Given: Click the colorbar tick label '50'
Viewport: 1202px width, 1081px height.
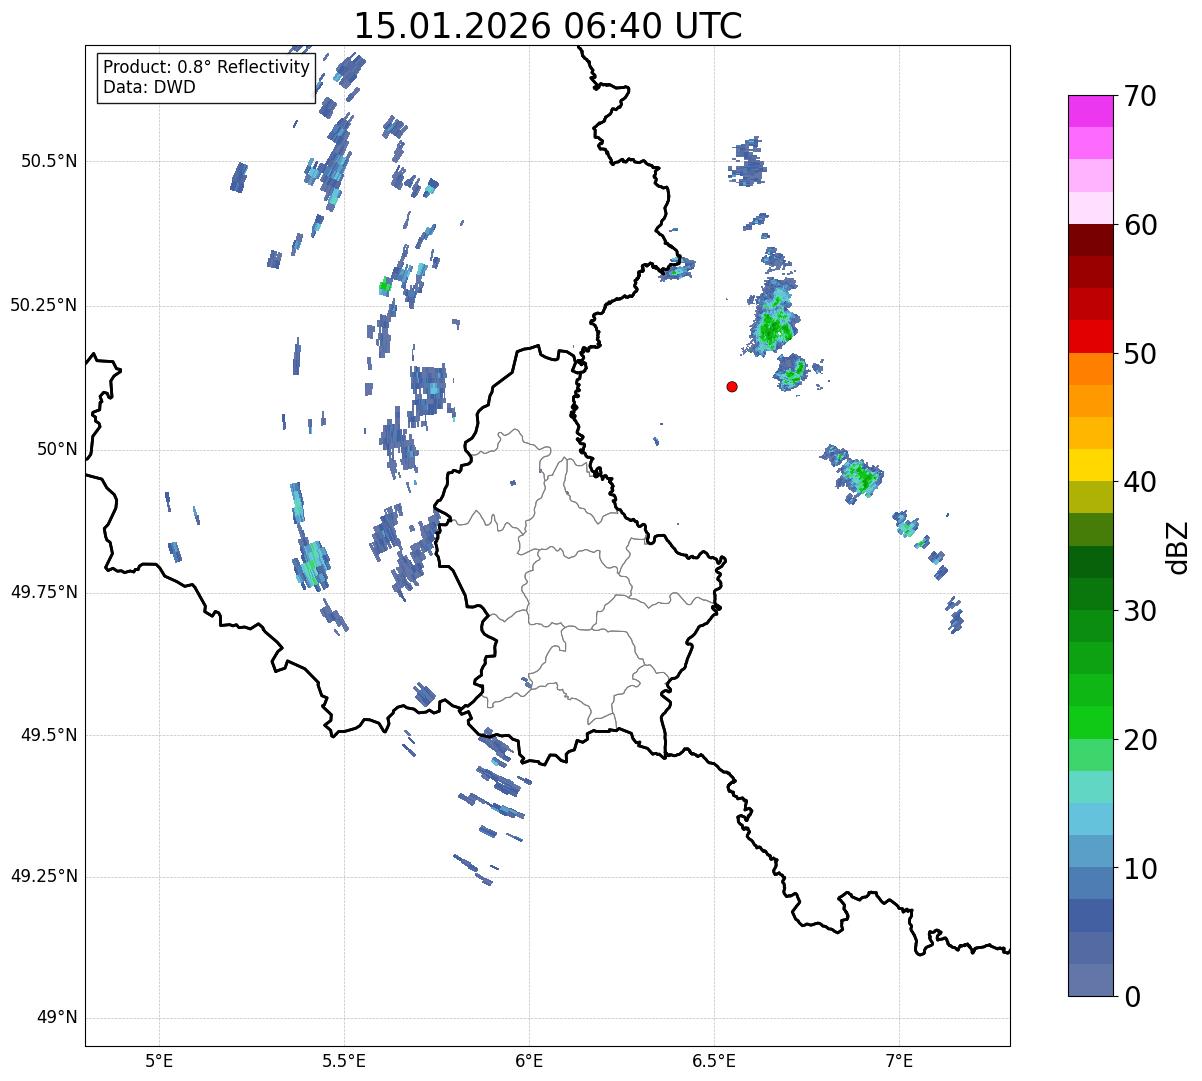Looking at the screenshot, I should [x=1140, y=354].
